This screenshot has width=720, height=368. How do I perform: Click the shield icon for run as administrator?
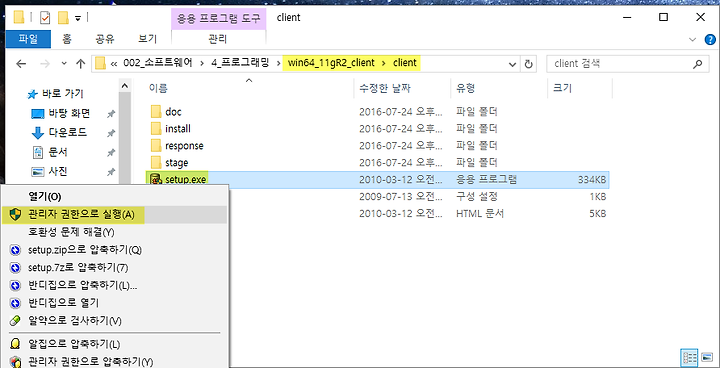point(16,215)
